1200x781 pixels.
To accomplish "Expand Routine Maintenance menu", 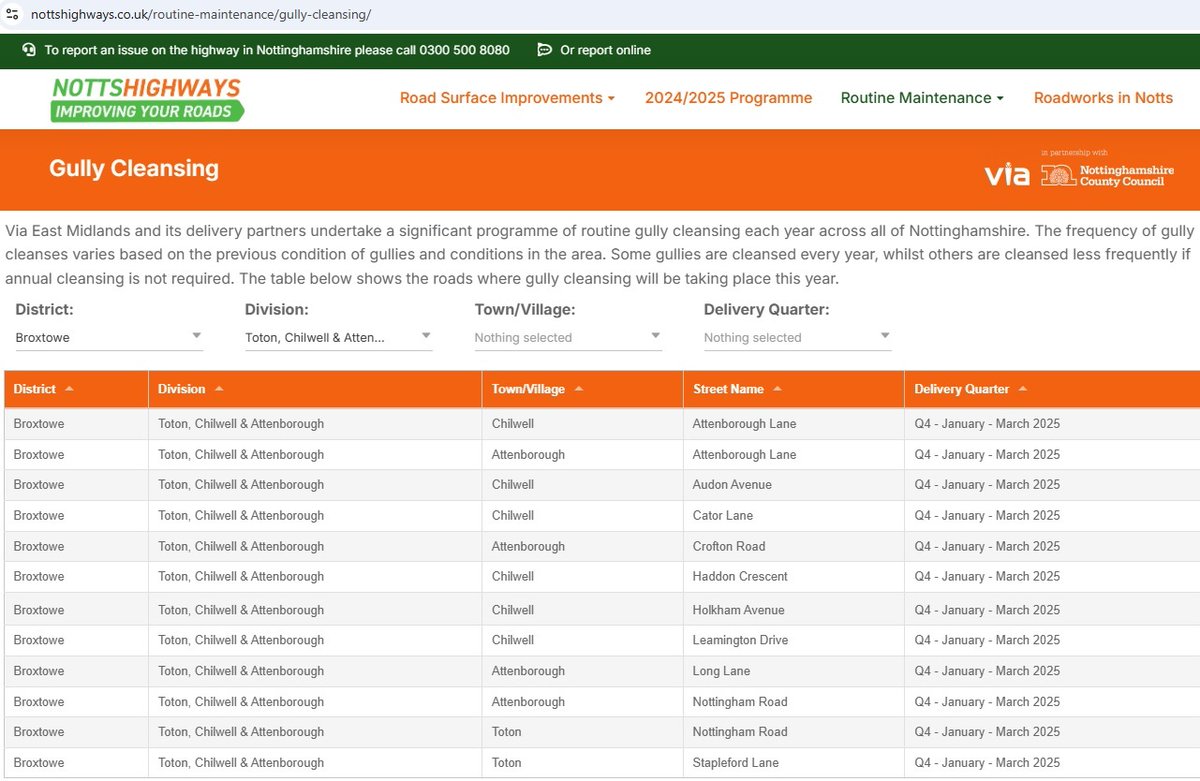I will 922,98.
